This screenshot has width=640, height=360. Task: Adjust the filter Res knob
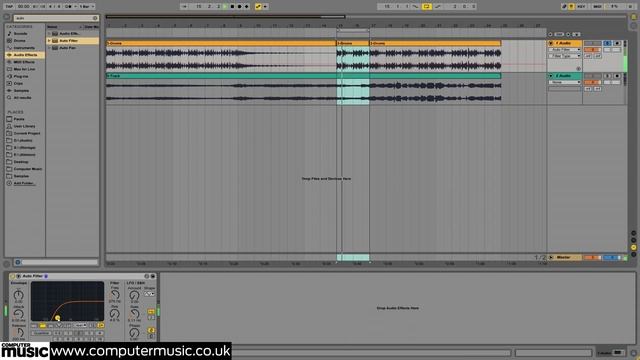pos(115,313)
